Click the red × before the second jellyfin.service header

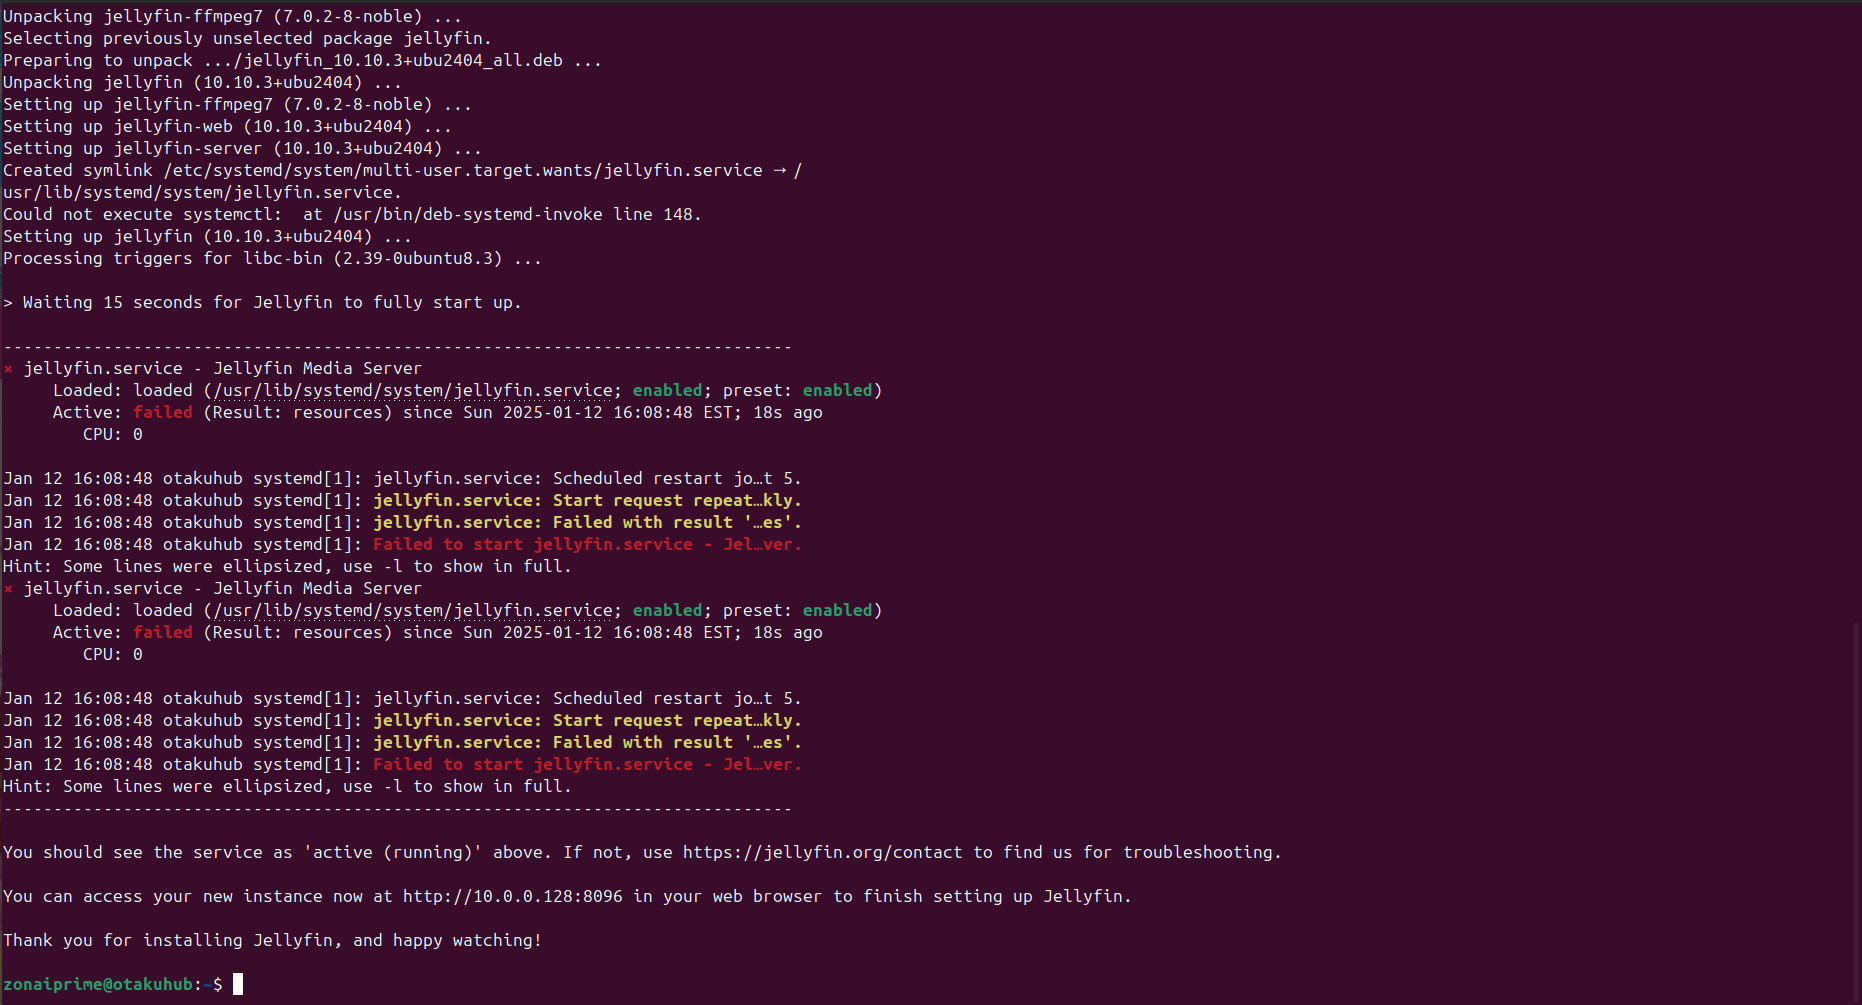8,588
